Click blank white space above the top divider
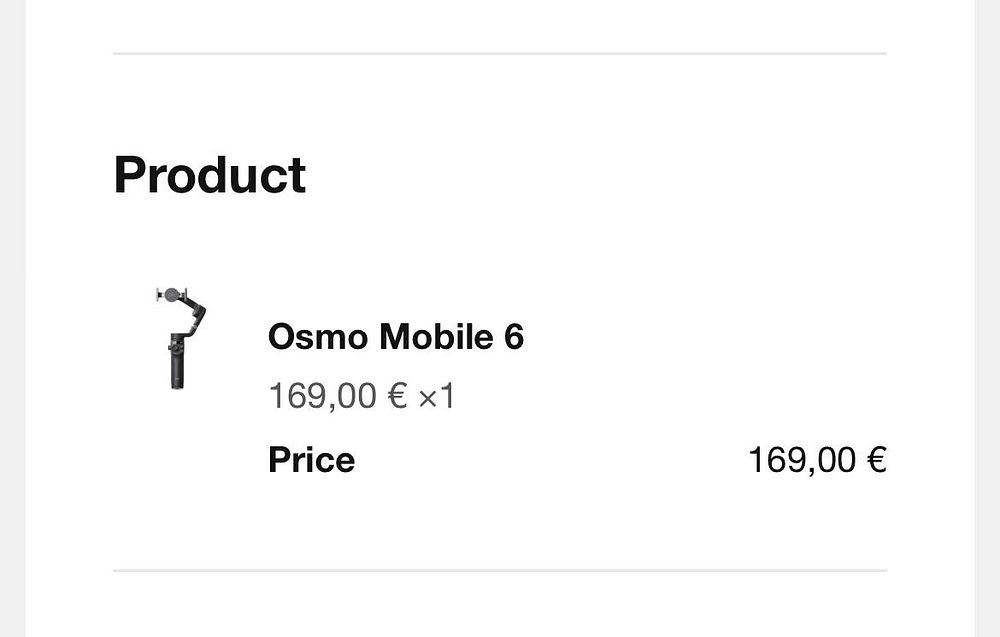1000x637 pixels. (500, 24)
